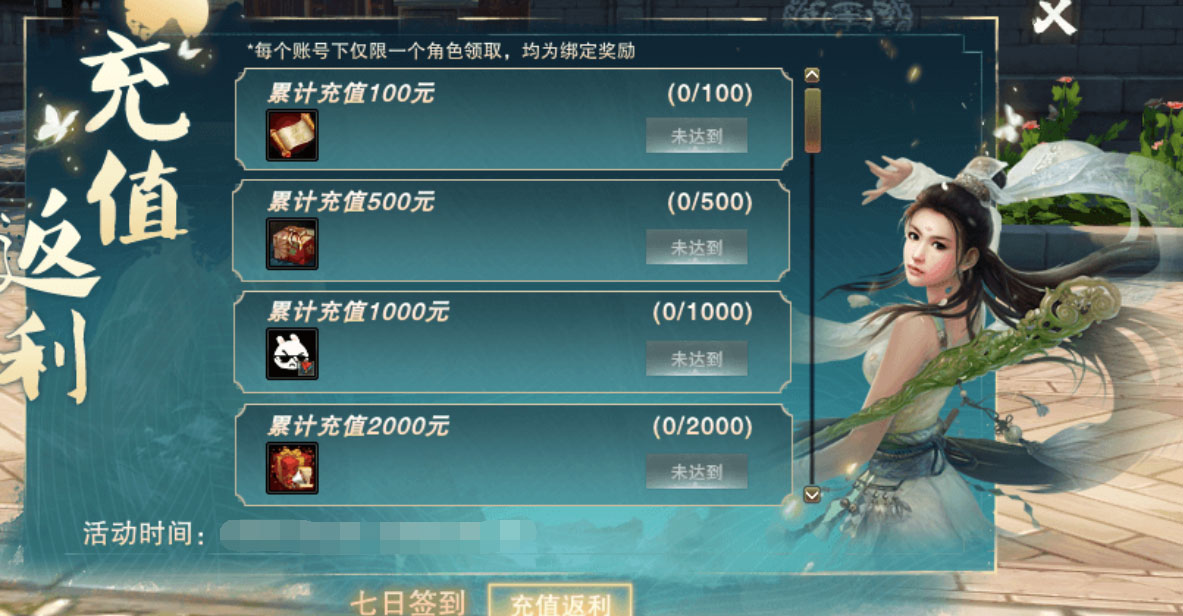Click the scroll reward icon for 100元 tier
Viewport: 1183px width, 616px height.
tap(292, 135)
